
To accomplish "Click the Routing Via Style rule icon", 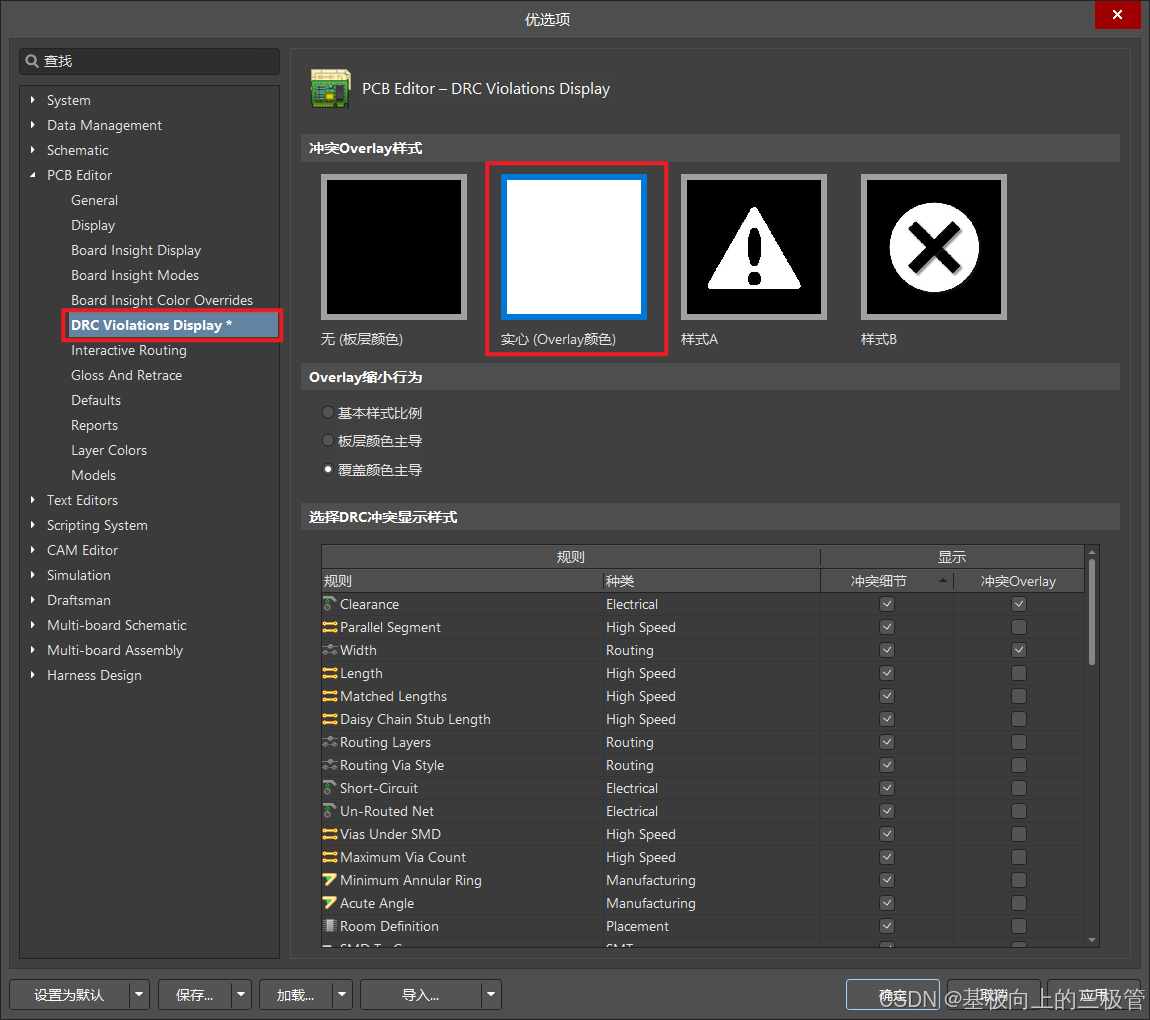I will point(330,766).
